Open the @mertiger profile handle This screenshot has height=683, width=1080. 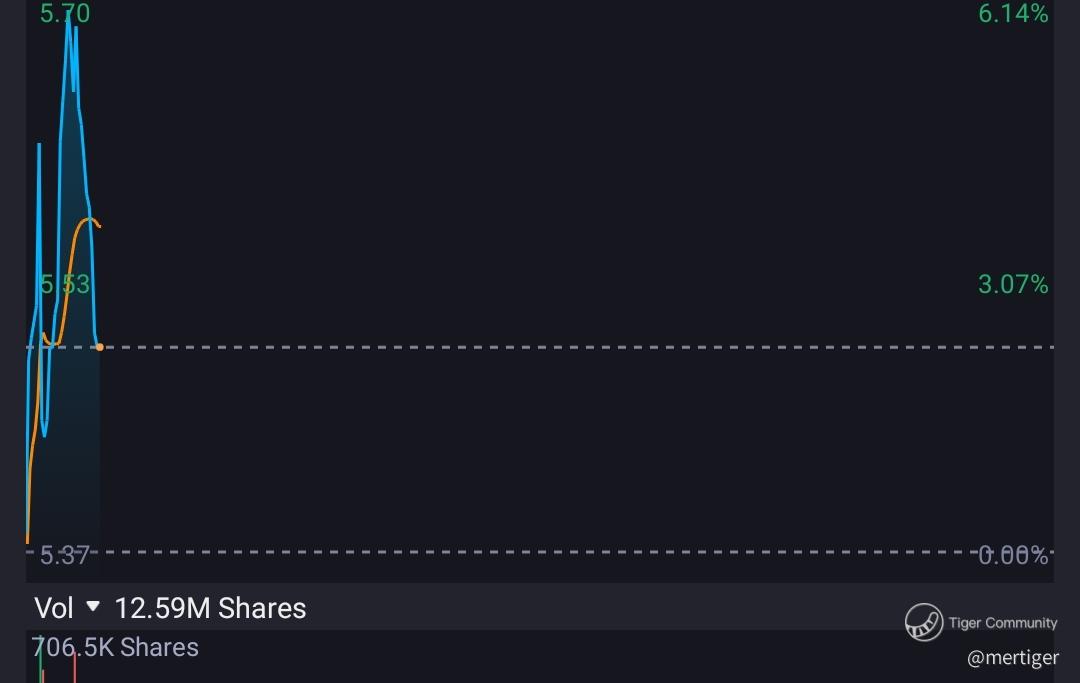(1012, 658)
